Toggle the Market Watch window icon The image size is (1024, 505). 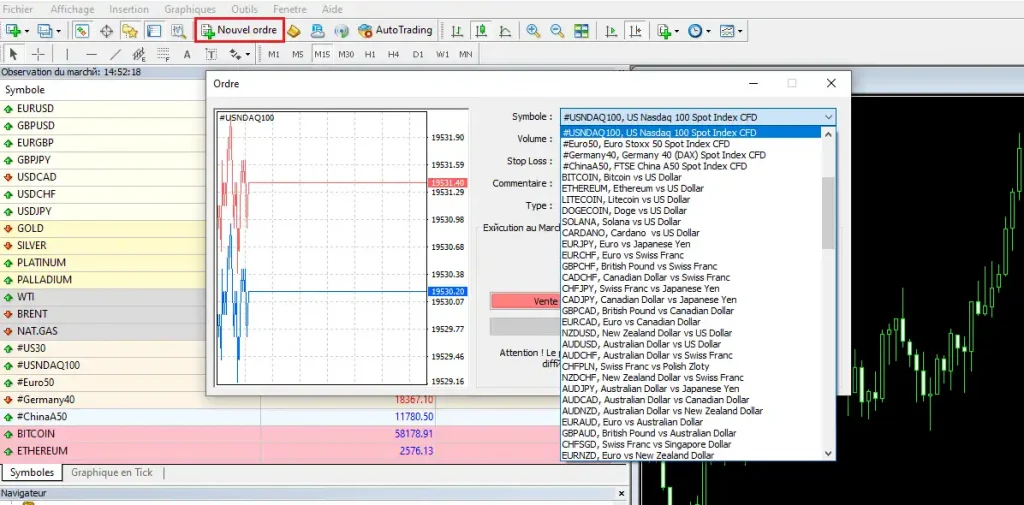point(82,31)
